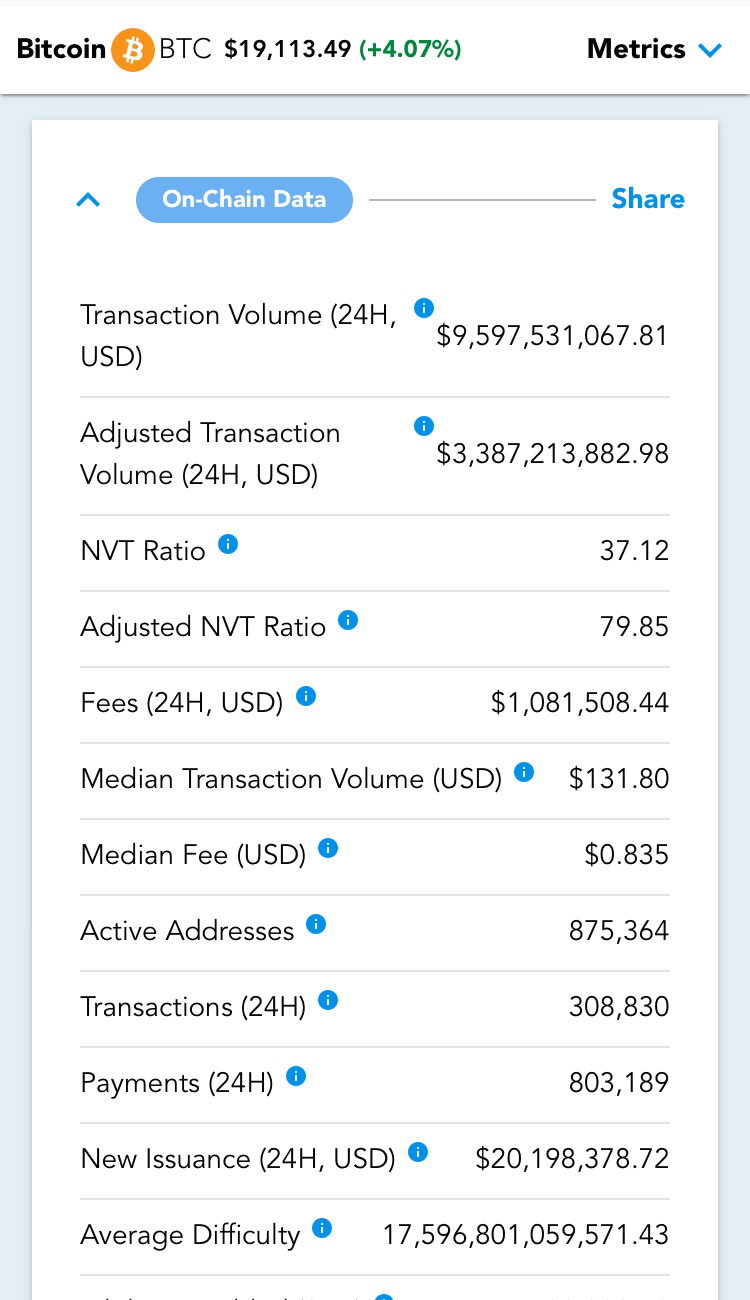Show info tooltip beside Adjusted NVT Ratio
The height and width of the screenshot is (1300, 750).
pos(348,620)
